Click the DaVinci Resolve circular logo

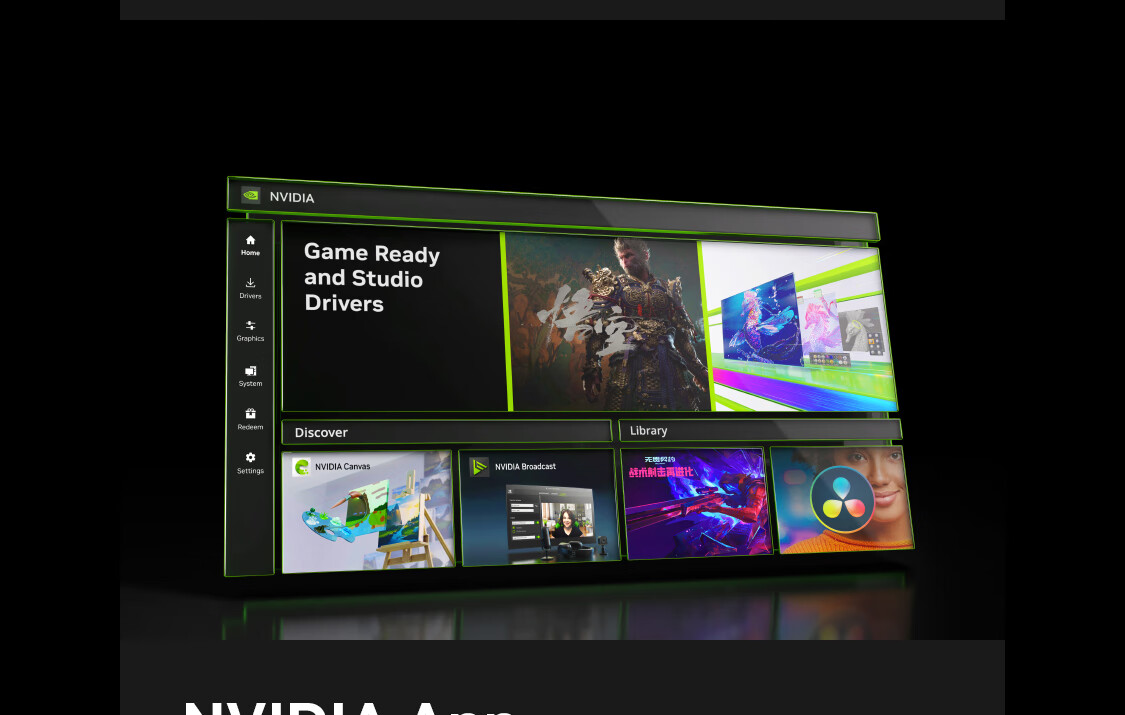(842, 500)
